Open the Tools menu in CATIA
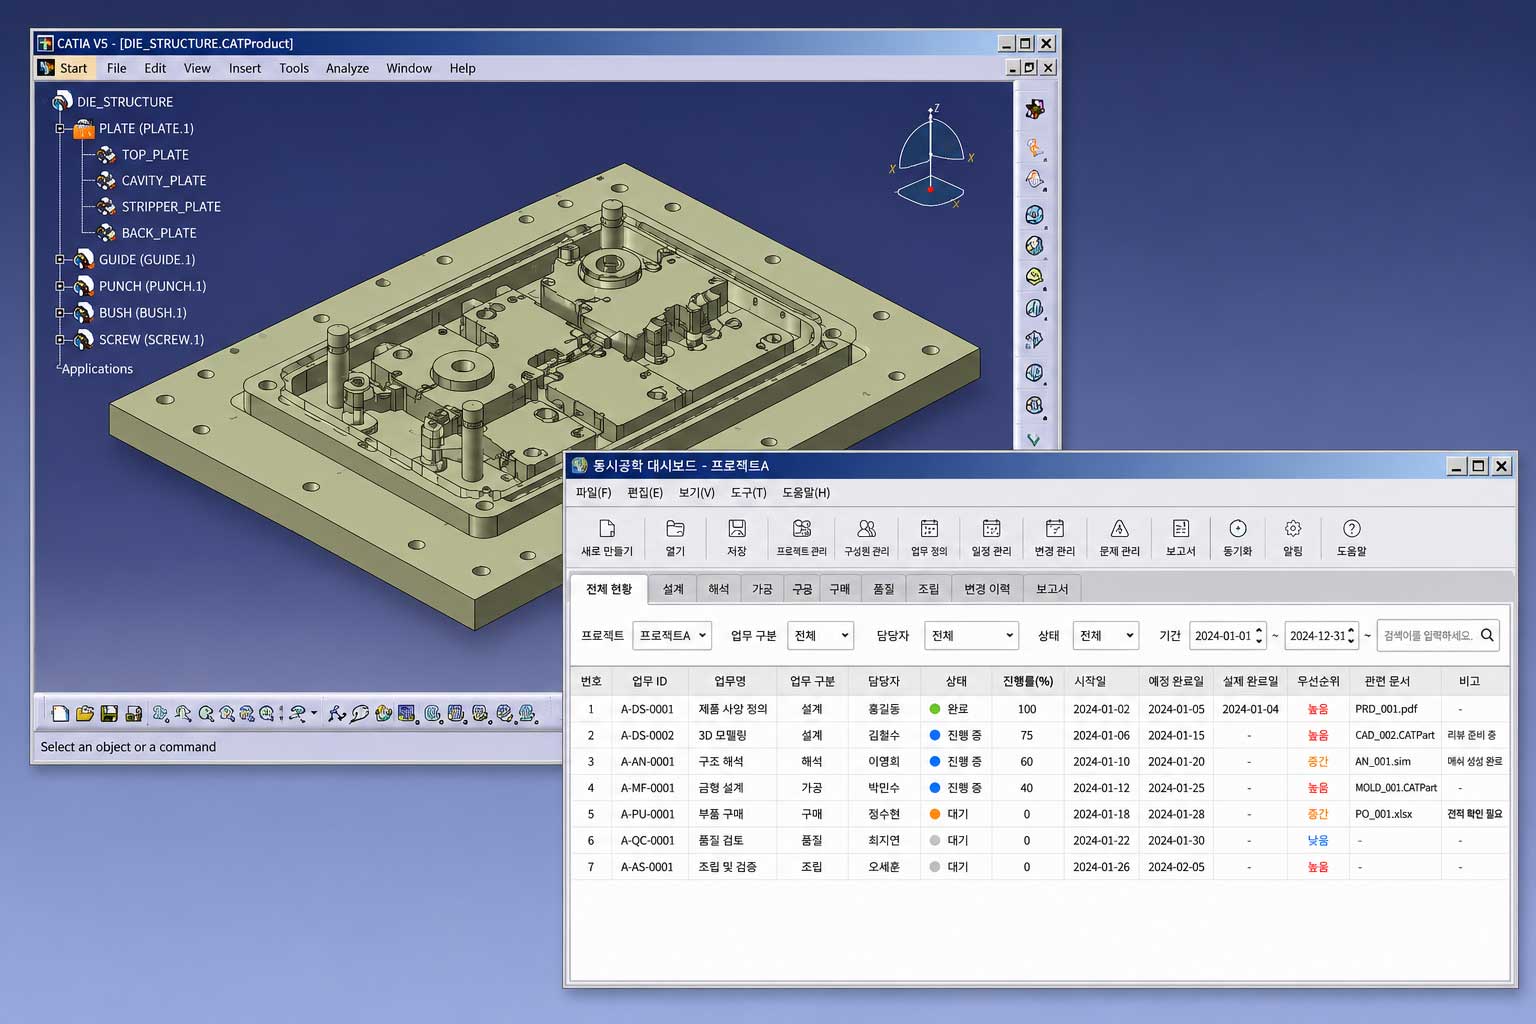This screenshot has width=1536, height=1024. coord(294,68)
